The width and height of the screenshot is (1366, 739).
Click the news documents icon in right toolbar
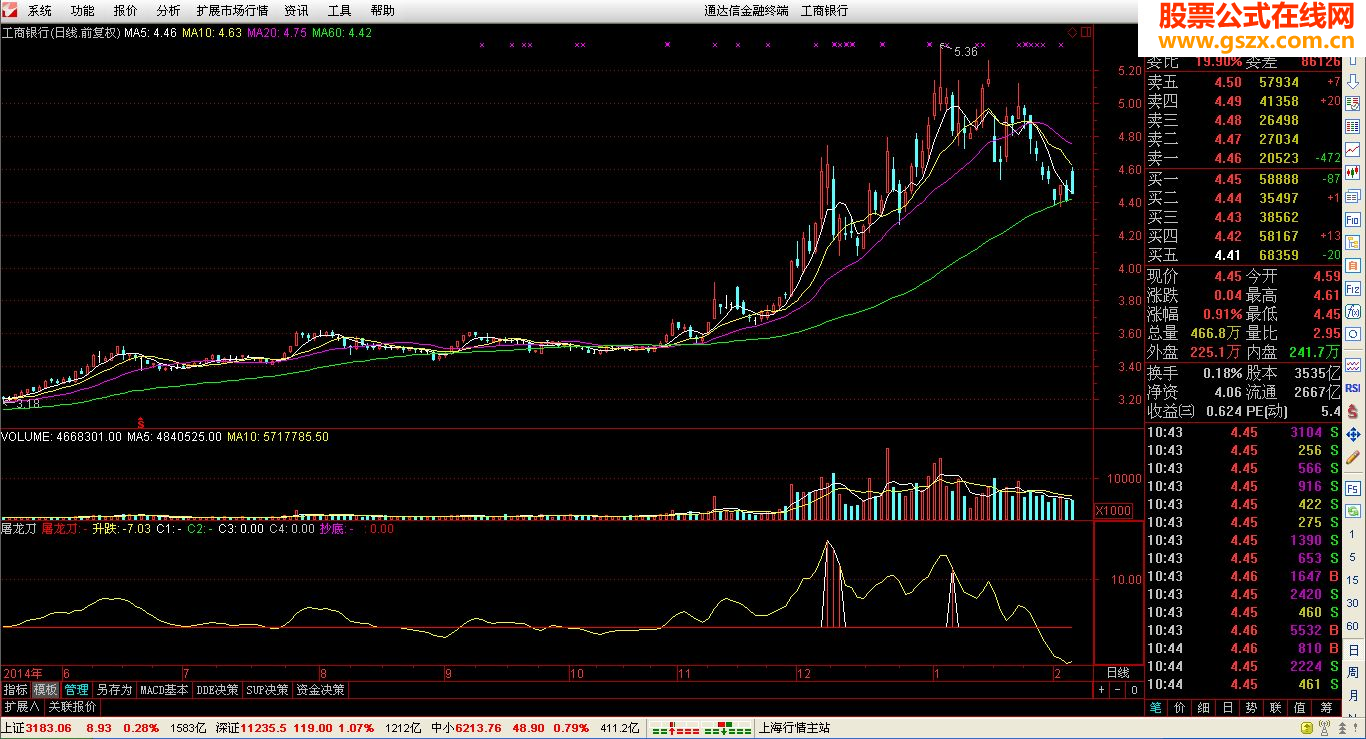1353,196
